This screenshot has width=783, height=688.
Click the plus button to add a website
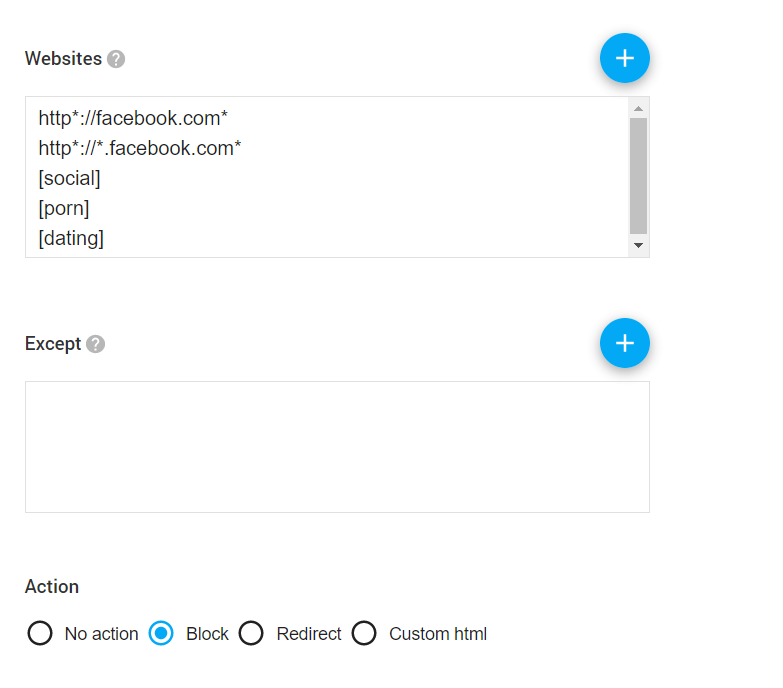624,58
